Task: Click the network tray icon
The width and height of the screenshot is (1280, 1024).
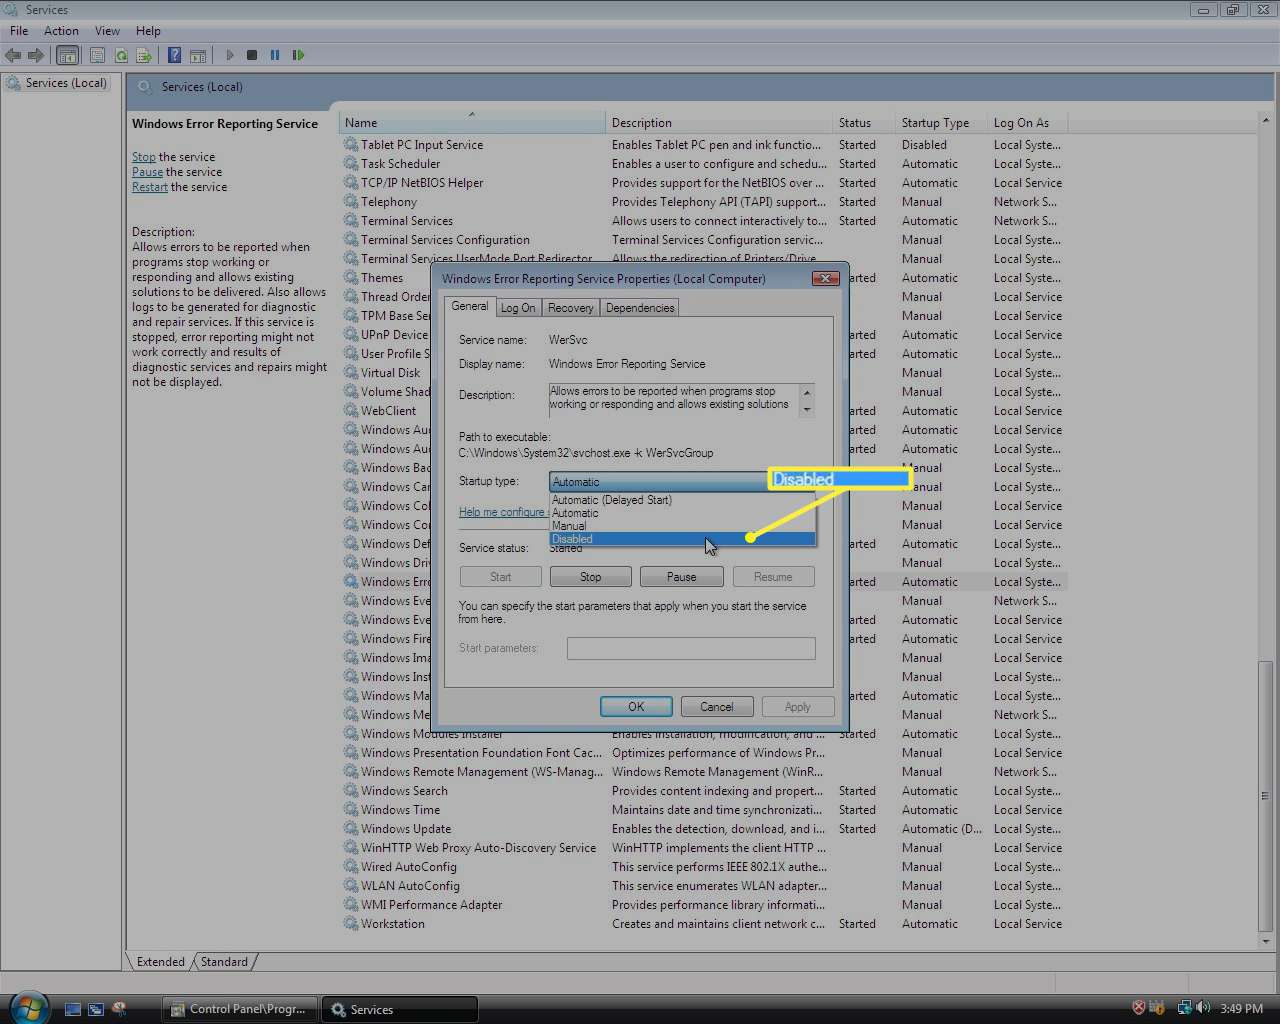Action: click(1184, 1008)
